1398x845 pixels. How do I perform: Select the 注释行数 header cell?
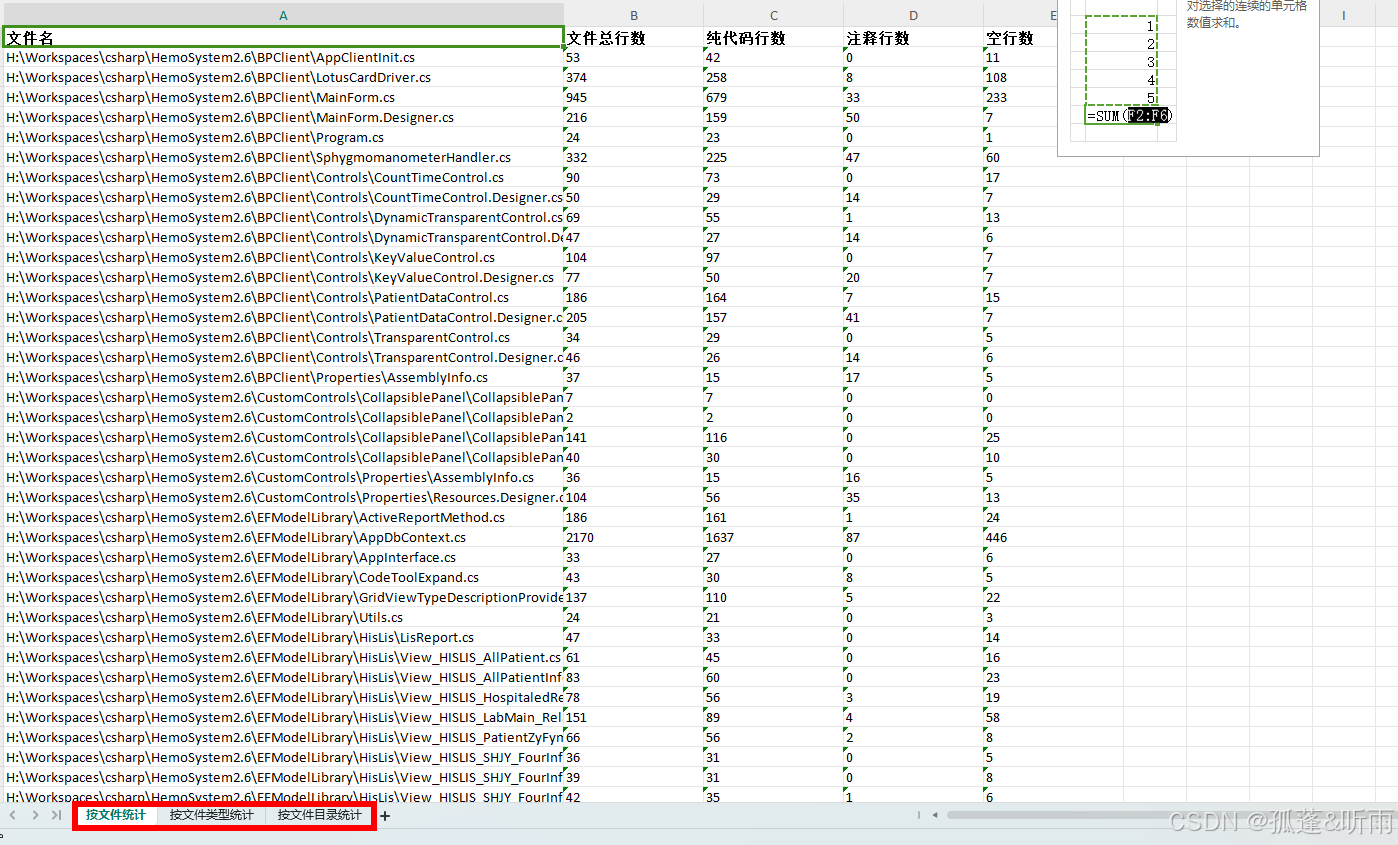[x=913, y=38]
